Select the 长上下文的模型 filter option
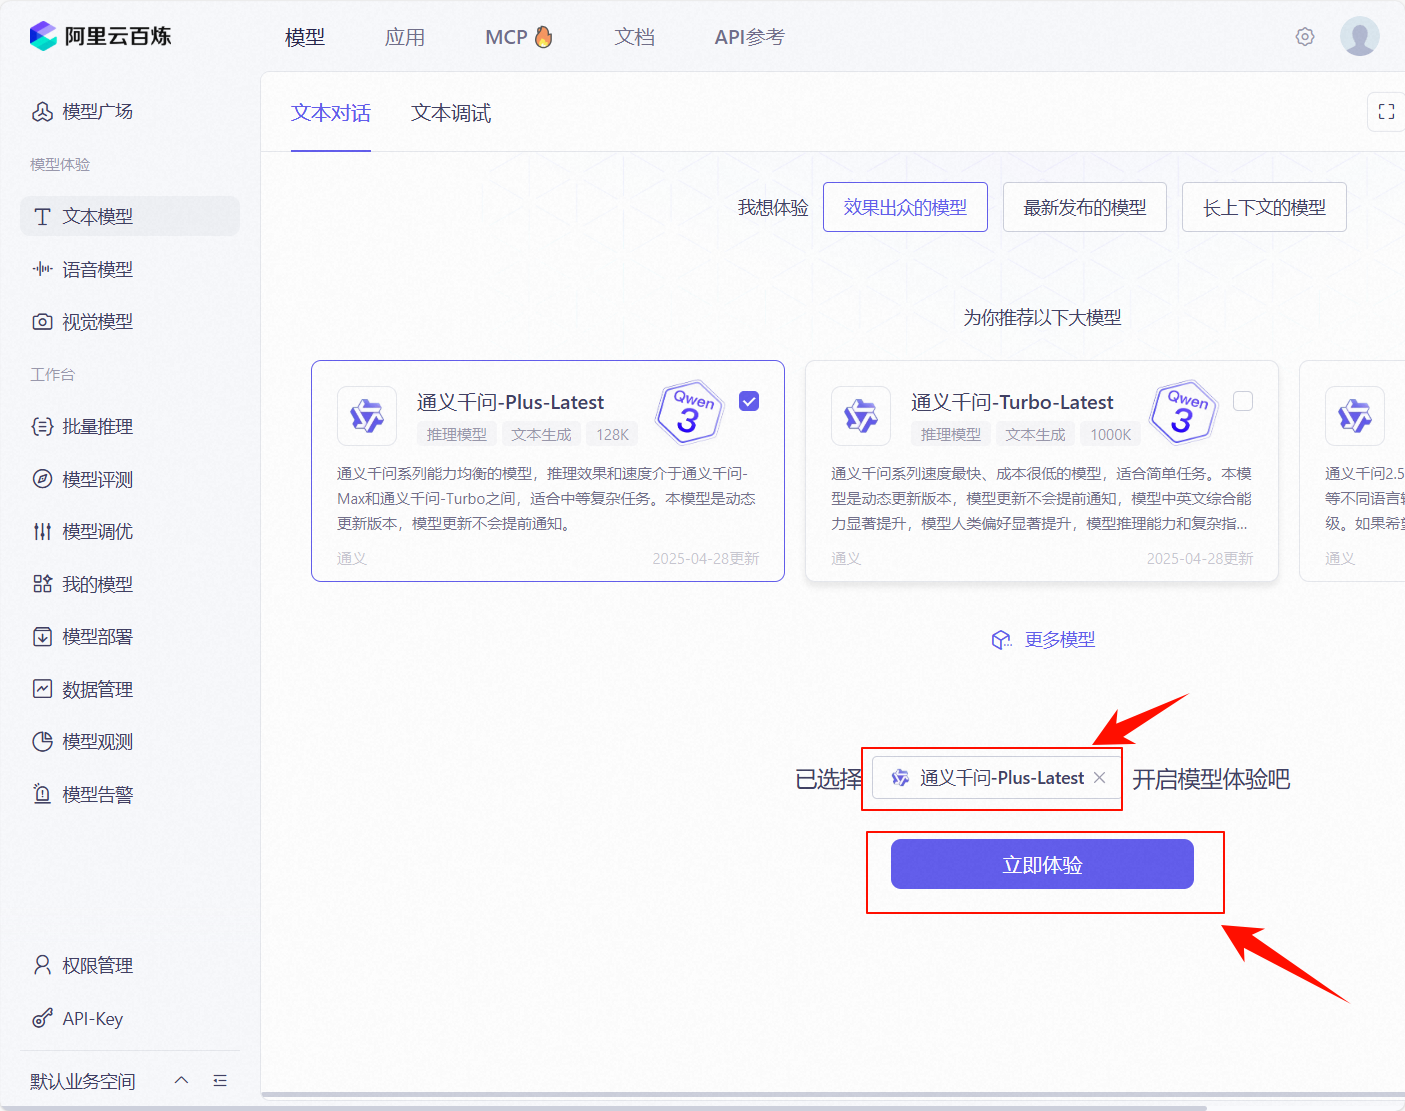The width and height of the screenshot is (1405, 1111). tap(1264, 207)
